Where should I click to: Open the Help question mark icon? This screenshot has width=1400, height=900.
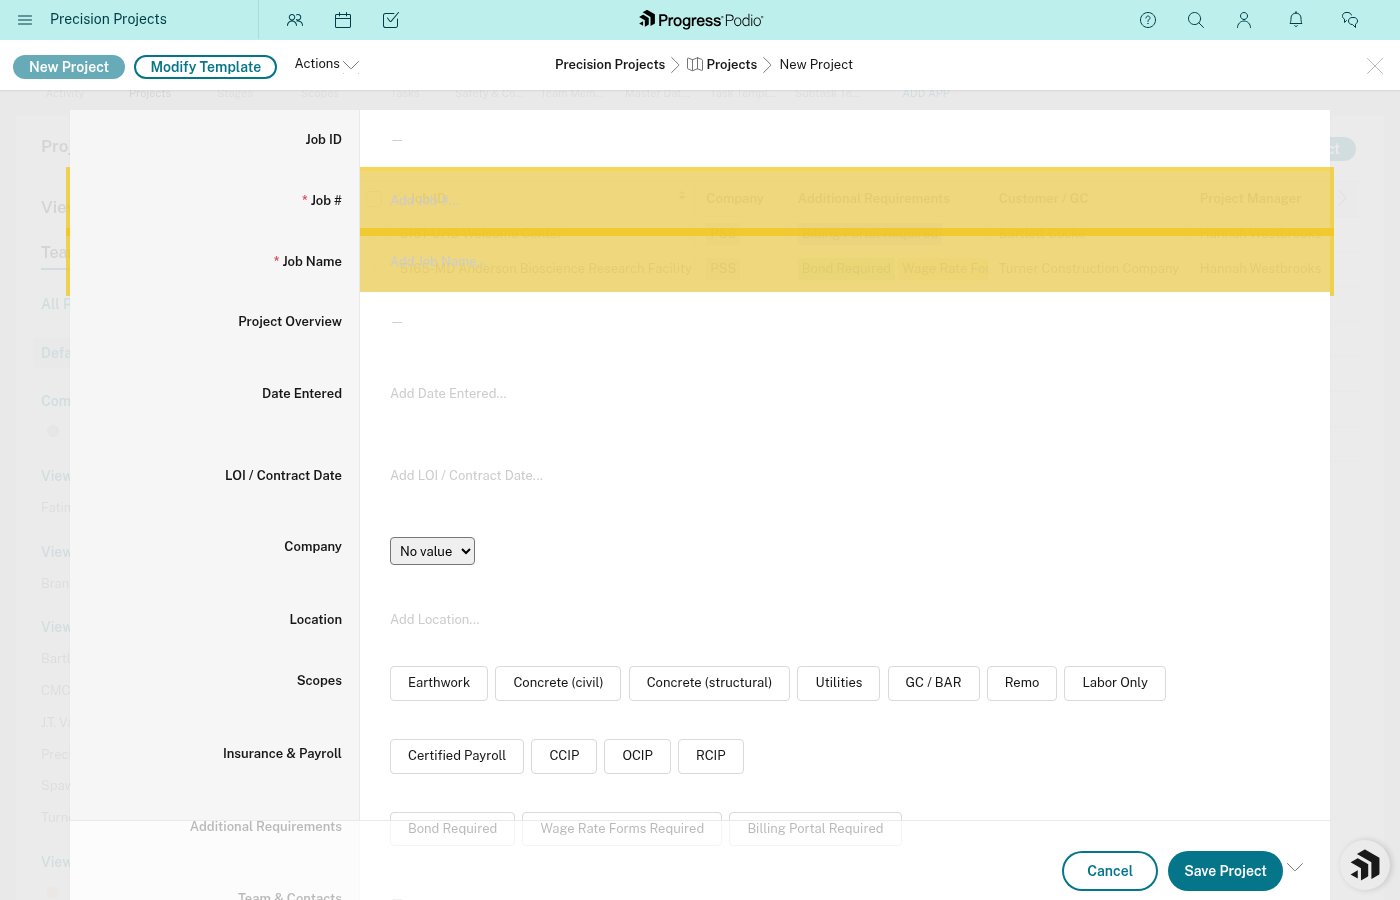[1148, 20]
